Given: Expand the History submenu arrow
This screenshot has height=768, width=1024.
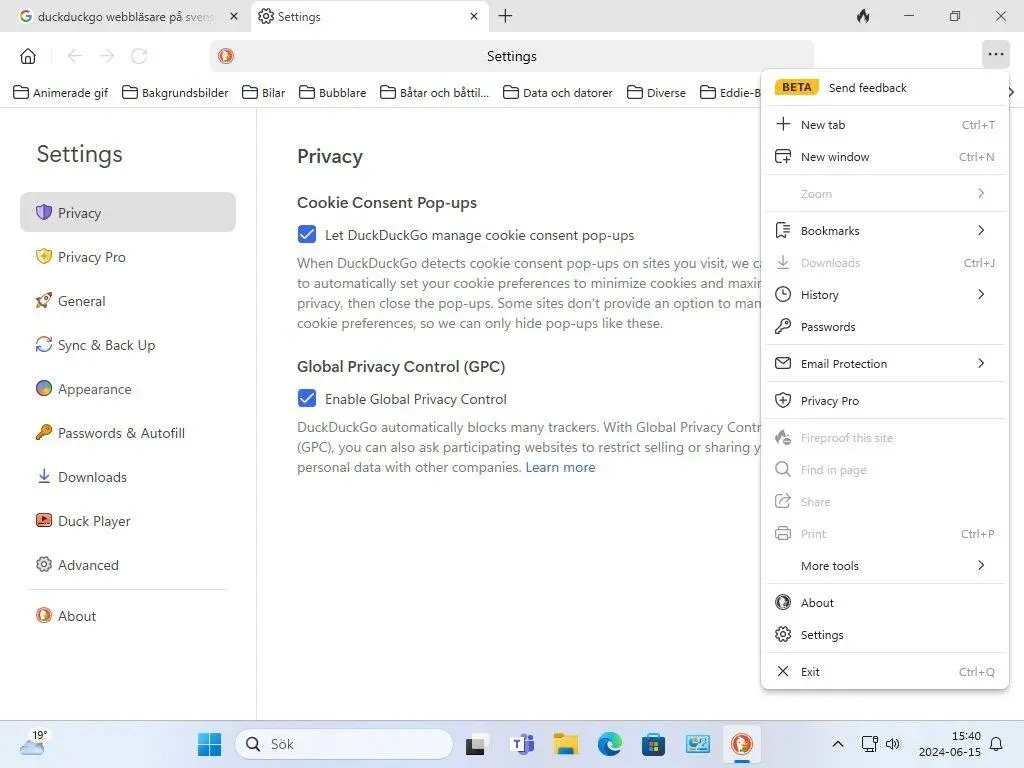Looking at the screenshot, I should tap(981, 295).
